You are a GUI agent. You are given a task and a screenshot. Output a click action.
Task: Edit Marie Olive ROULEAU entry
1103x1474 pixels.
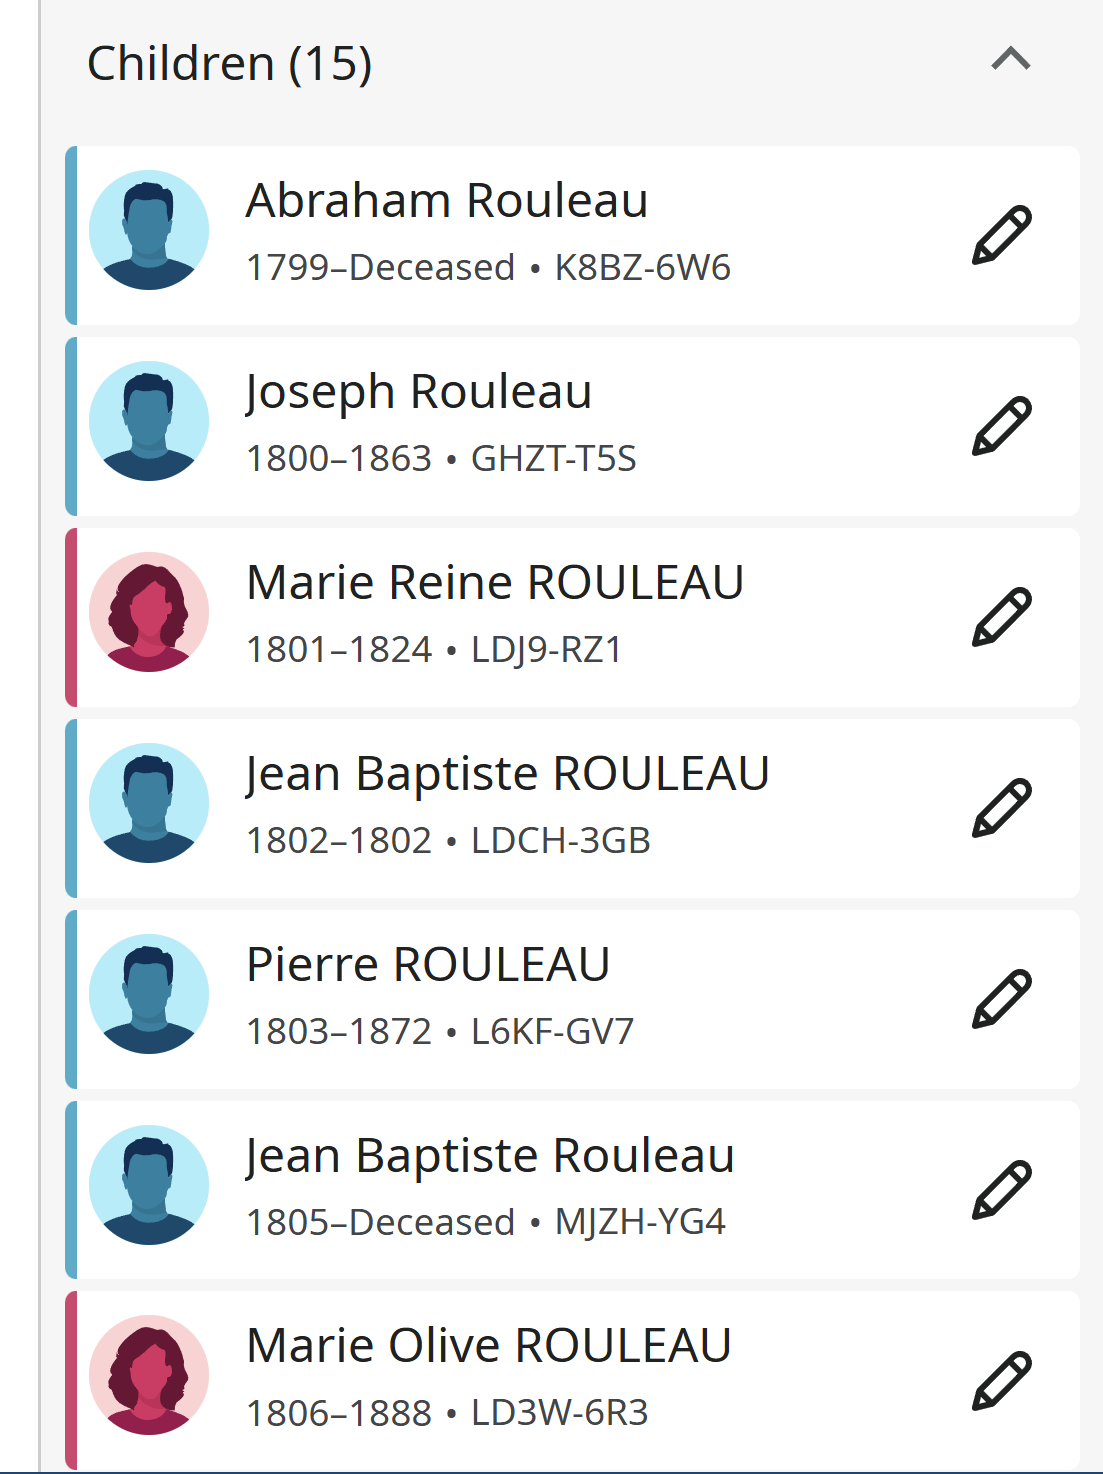click(1002, 1381)
